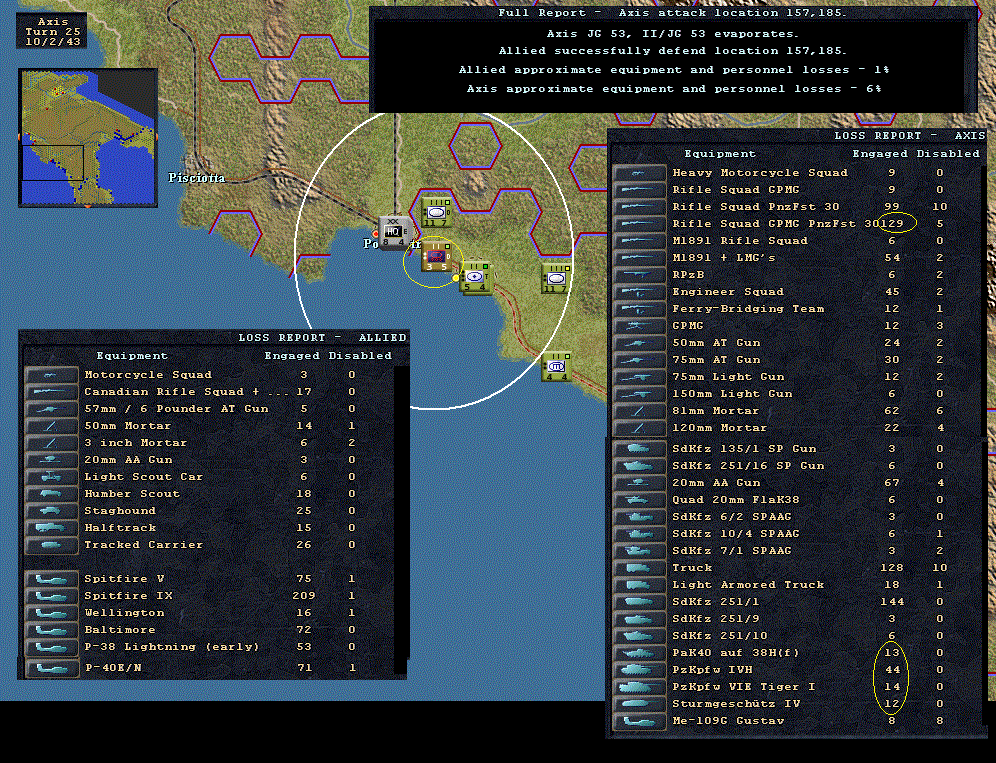Image resolution: width=996 pixels, height=763 pixels.
Task: Click the SdKfz 135/1 SP Gun icon
Action: 638,449
